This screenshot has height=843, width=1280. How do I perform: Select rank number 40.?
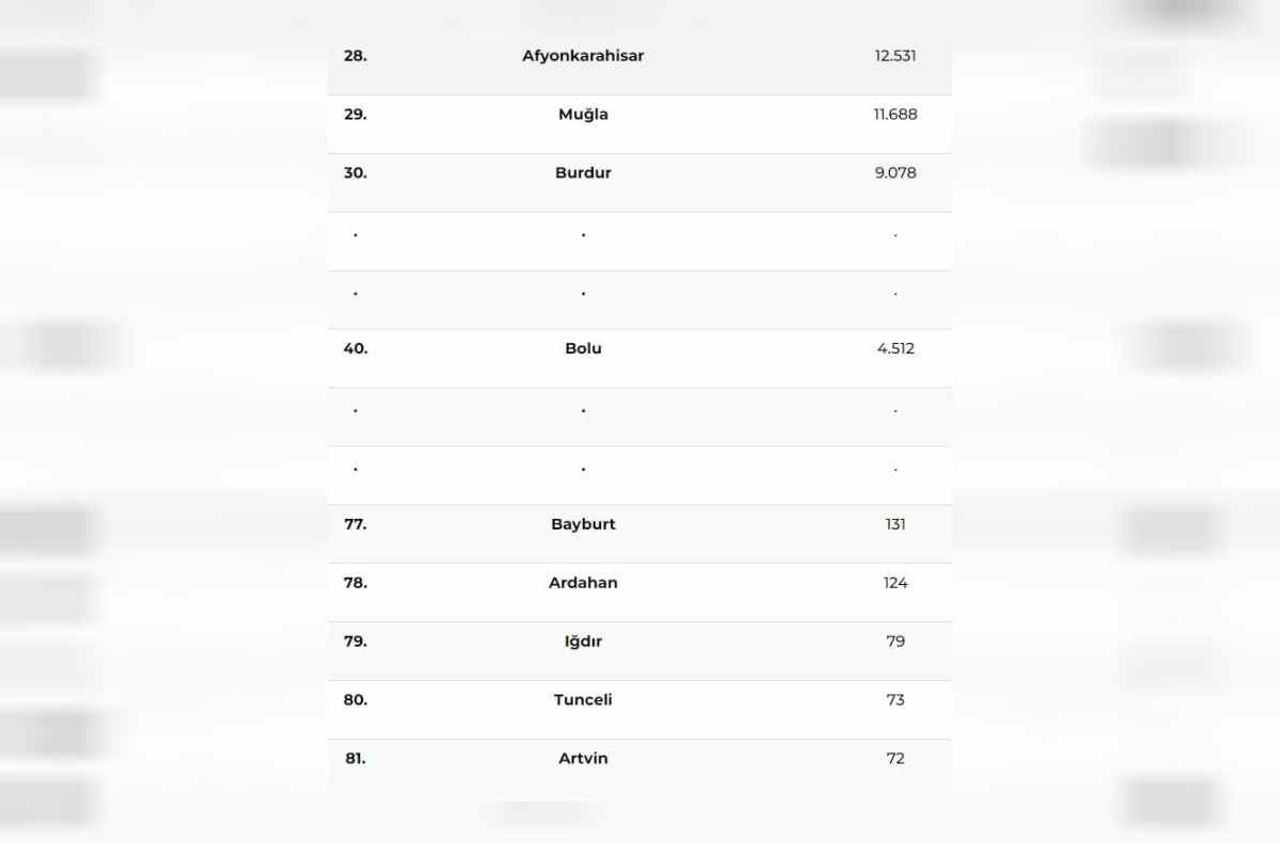355,349
